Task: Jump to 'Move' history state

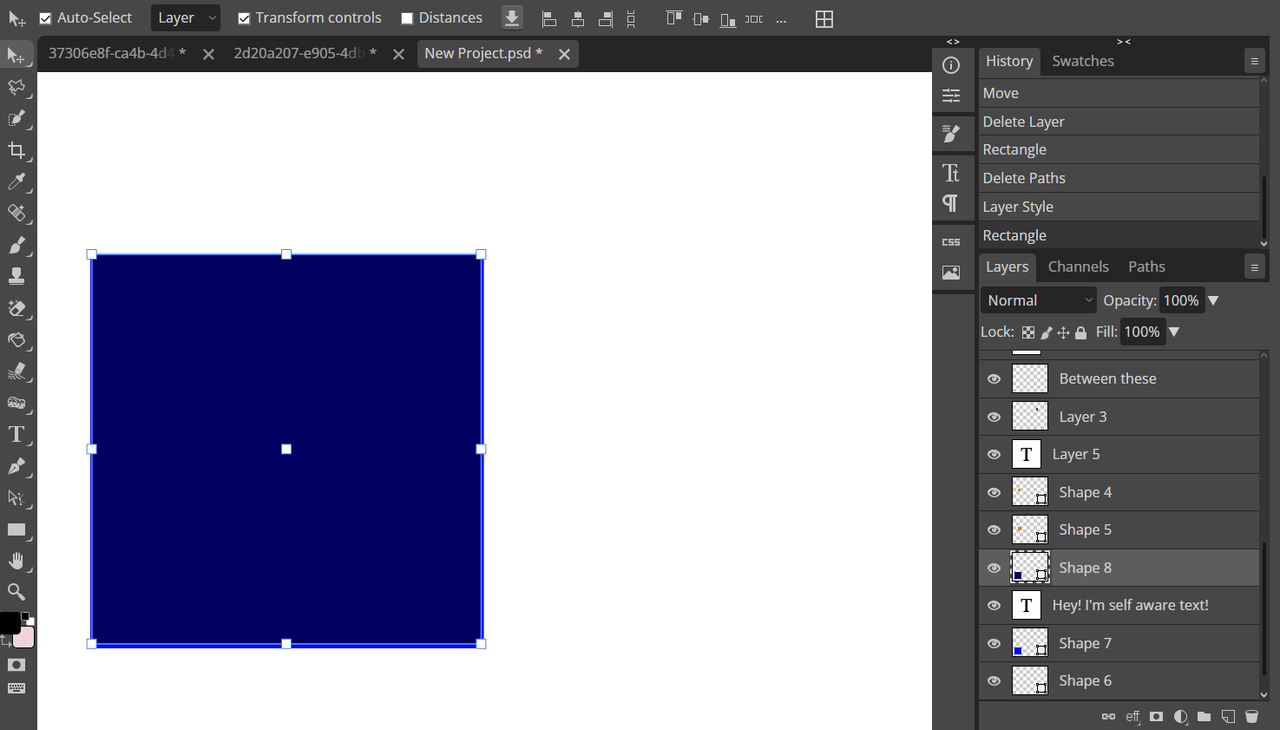Action: click(x=1119, y=93)
